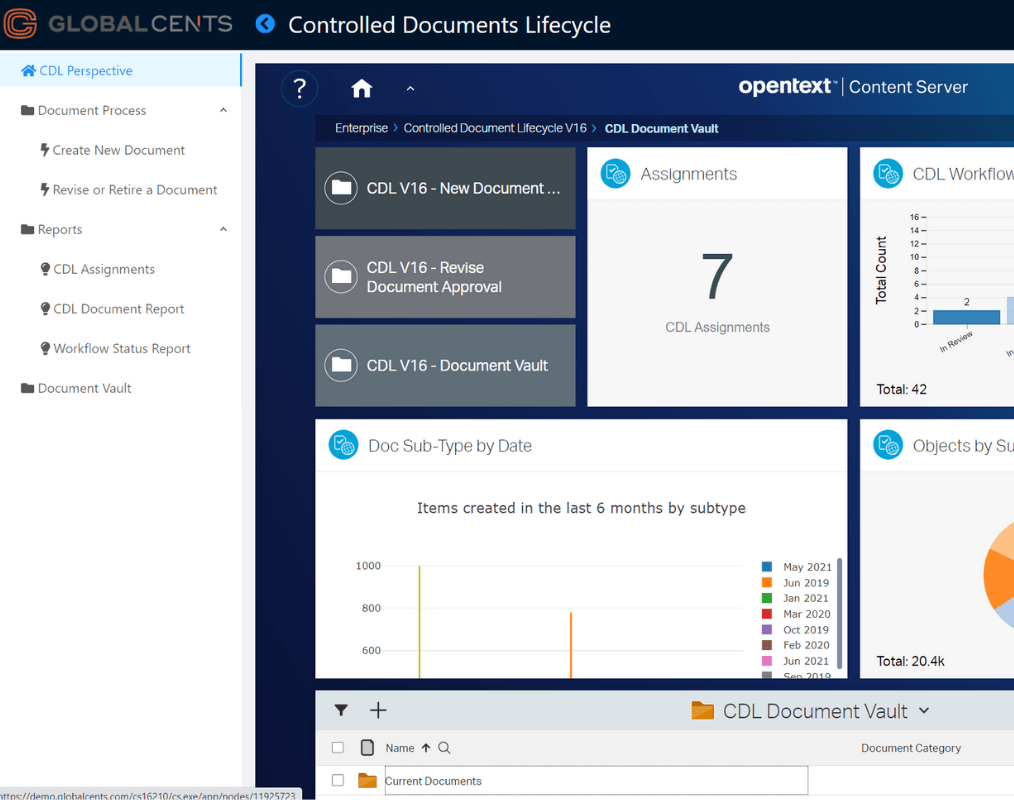Click the Doc Sub-Type by Date icon

click(343, 445)
